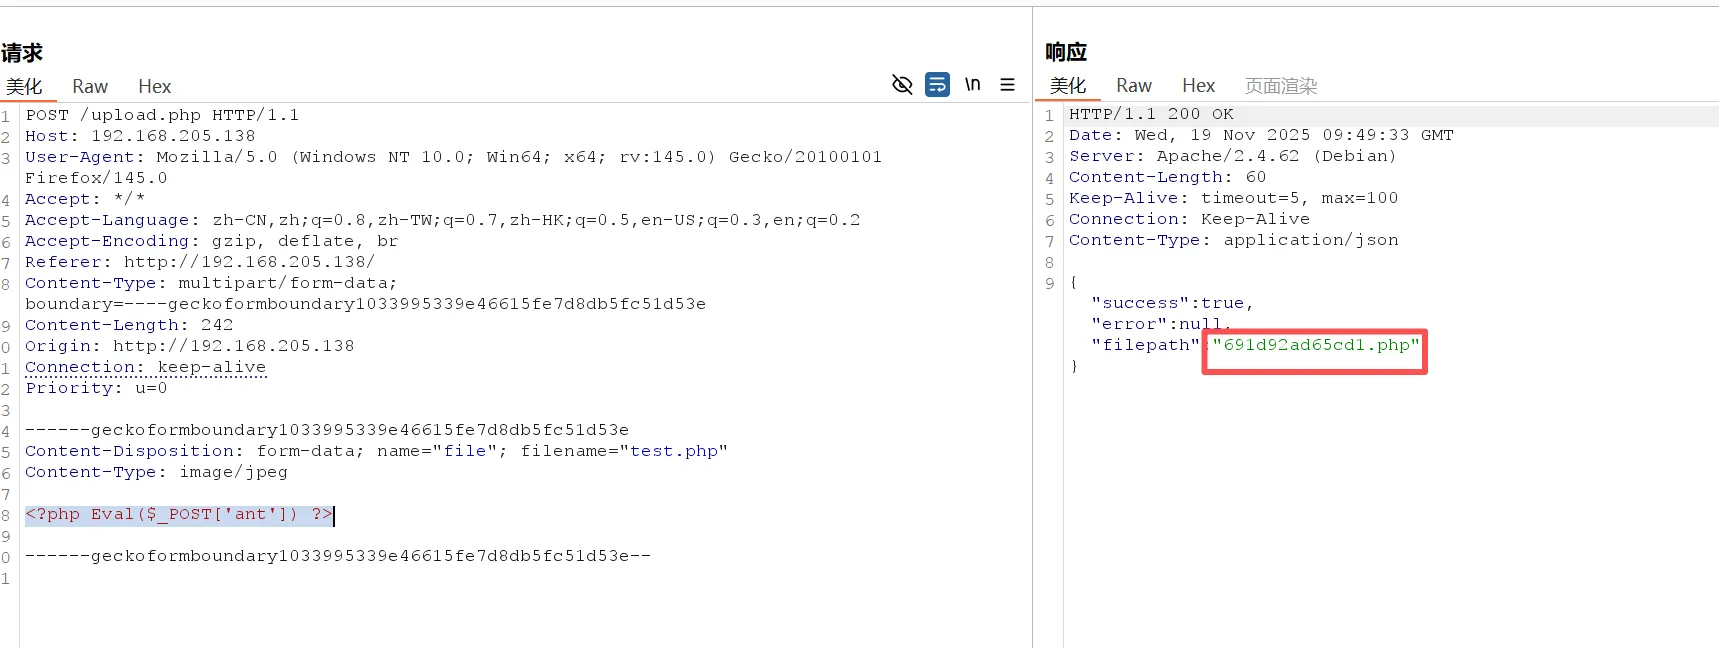Click the PHP Eval payload line

coord(179,514)
